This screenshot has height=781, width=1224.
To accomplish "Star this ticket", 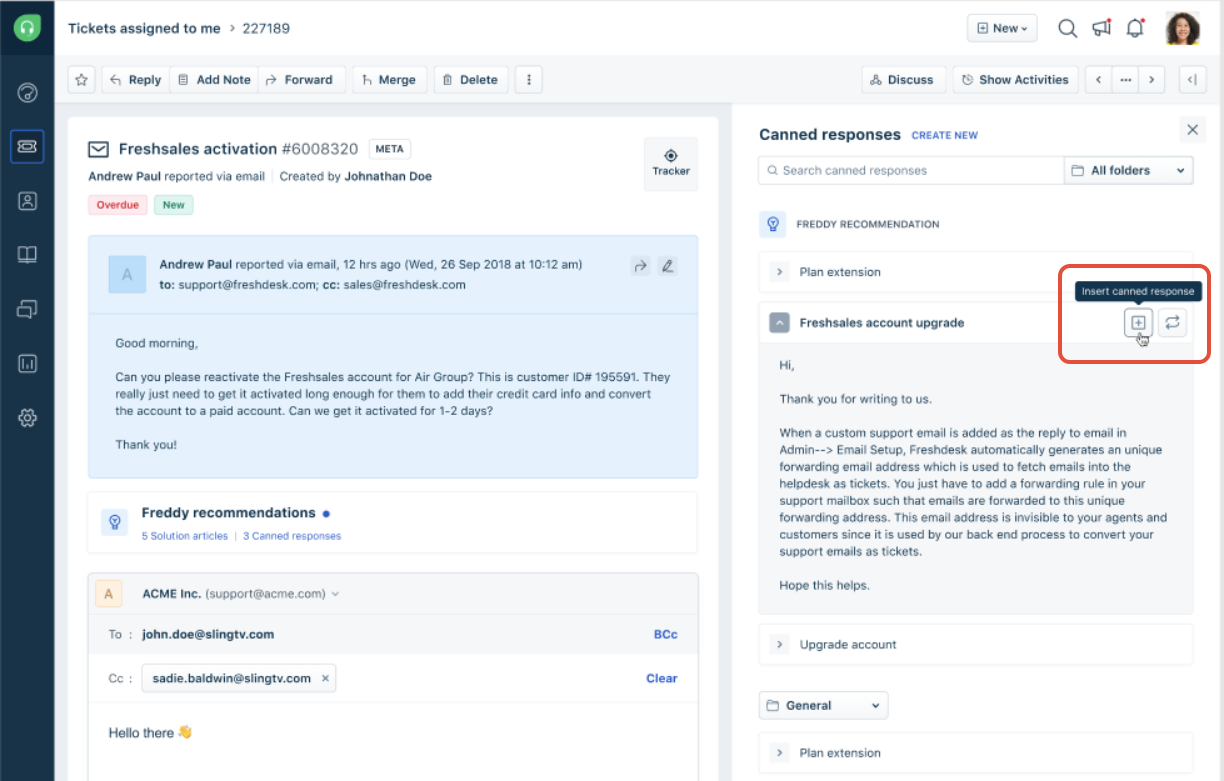I will pos(82,80).
